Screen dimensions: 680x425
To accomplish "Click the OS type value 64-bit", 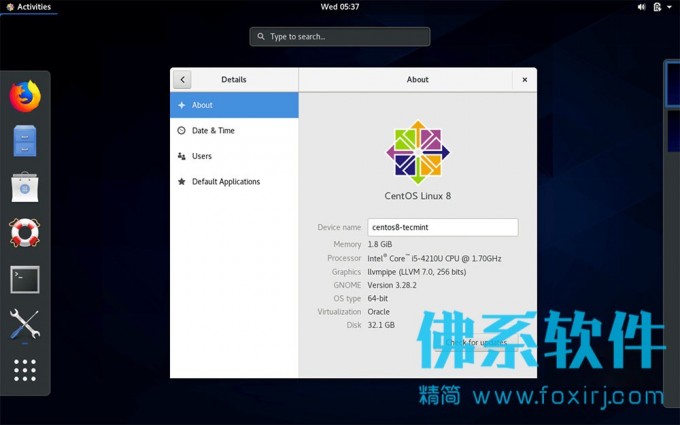I will (x=378, y=298).
